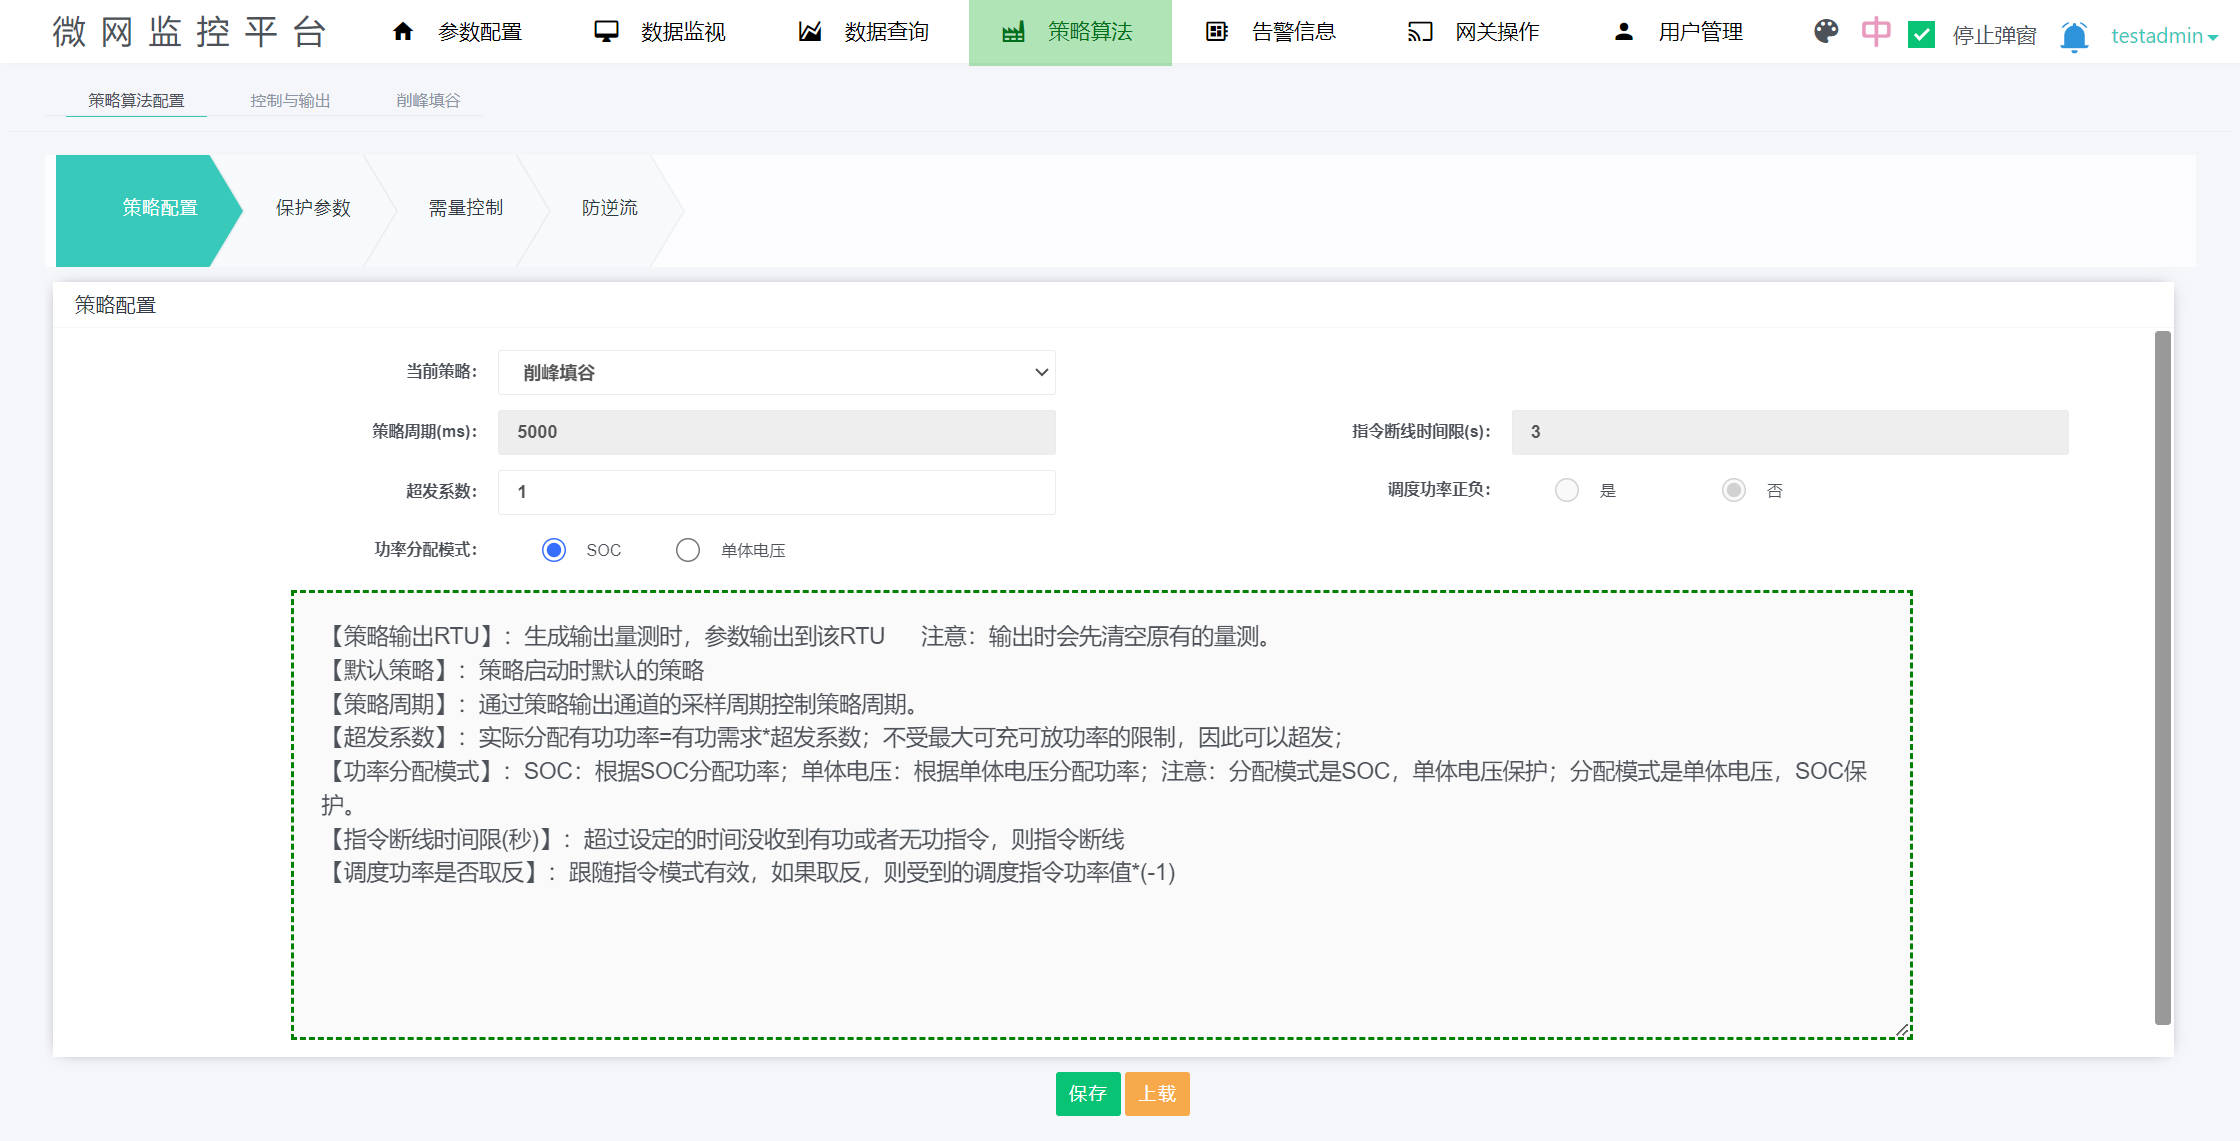Click the user icon for 用户管理
The width and height of the screenshot is (2240, 1141).
pyautogui.click(x=1624, y=32)
